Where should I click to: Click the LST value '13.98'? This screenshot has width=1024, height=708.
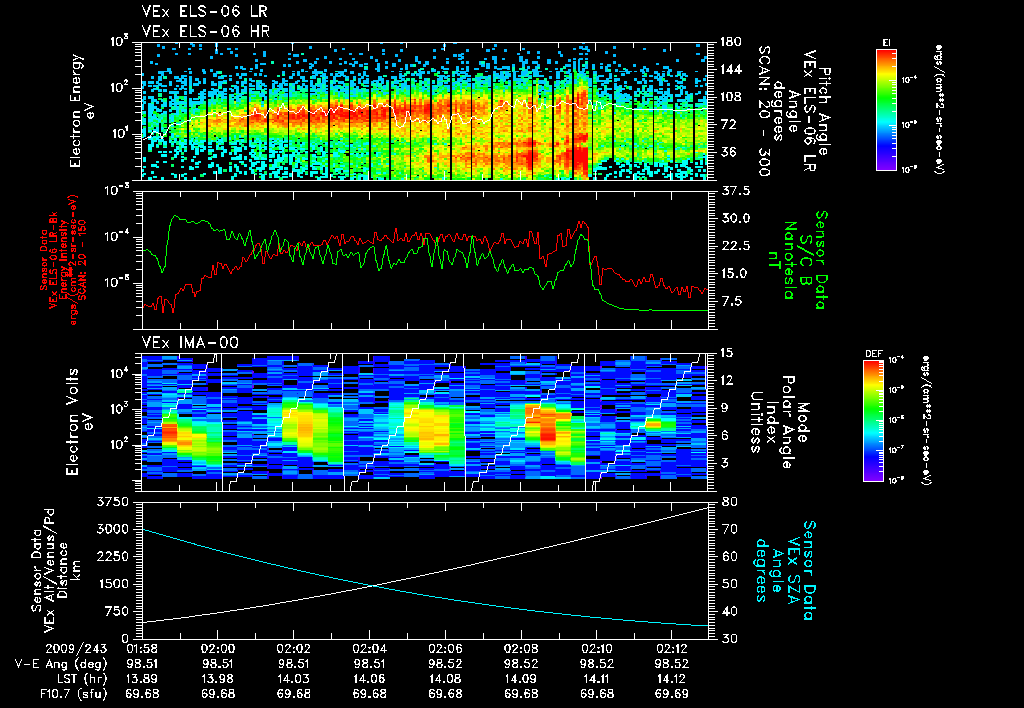[218, 679]
